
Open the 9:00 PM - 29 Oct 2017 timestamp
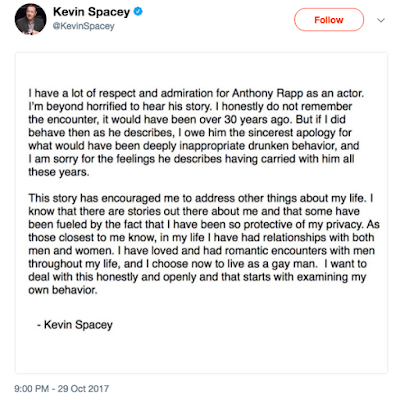point(62,389)
